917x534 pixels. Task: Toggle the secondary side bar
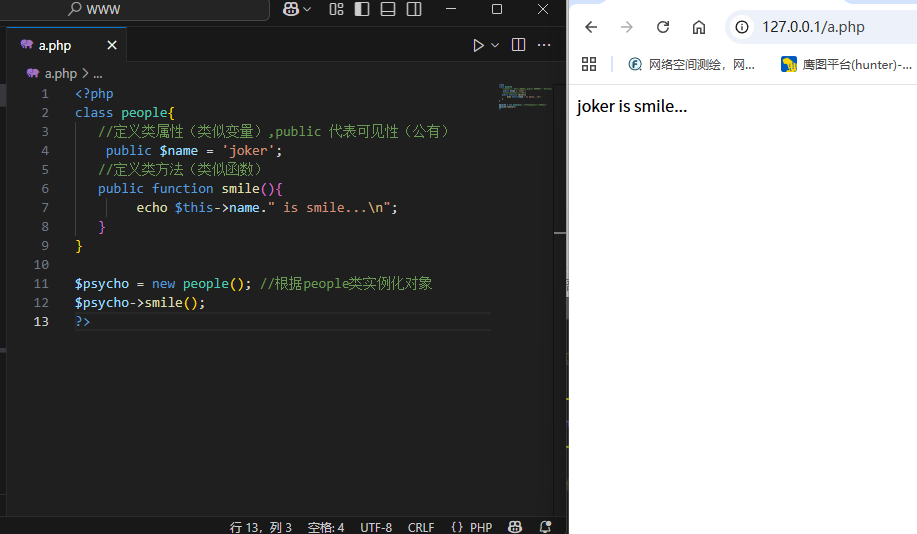pyautogui.click(x=414, y=9)
